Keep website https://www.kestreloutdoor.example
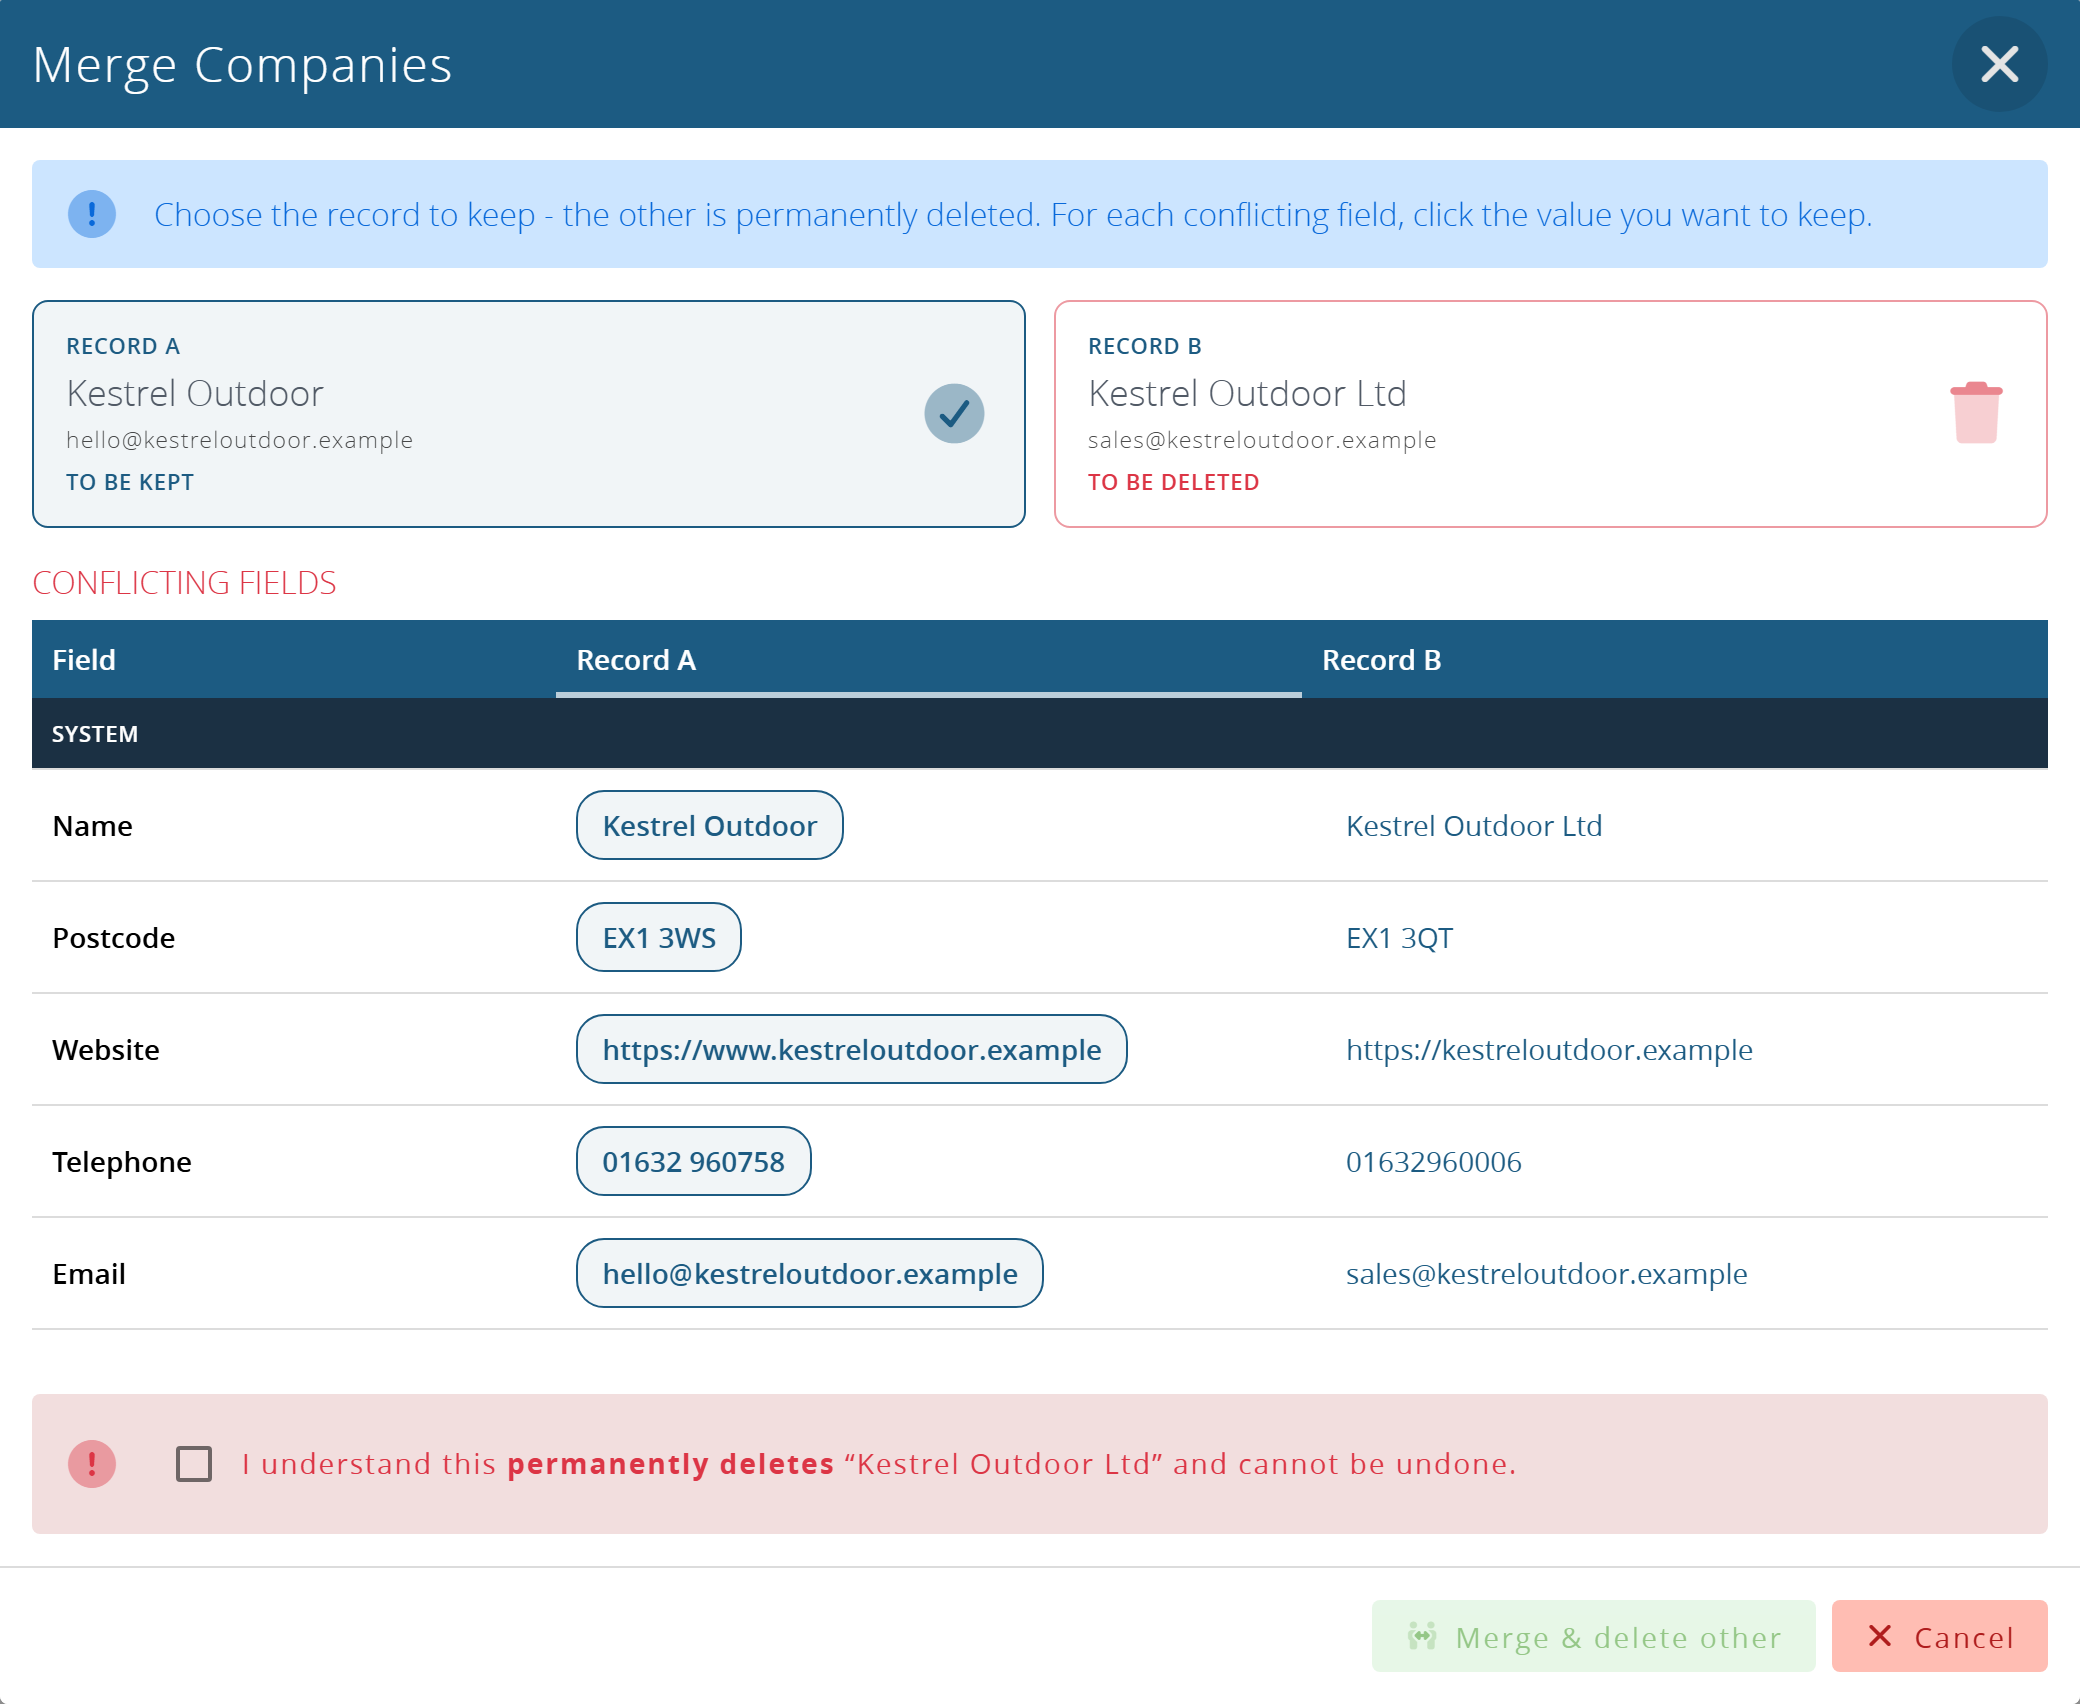 click(x=852, y=1050)
